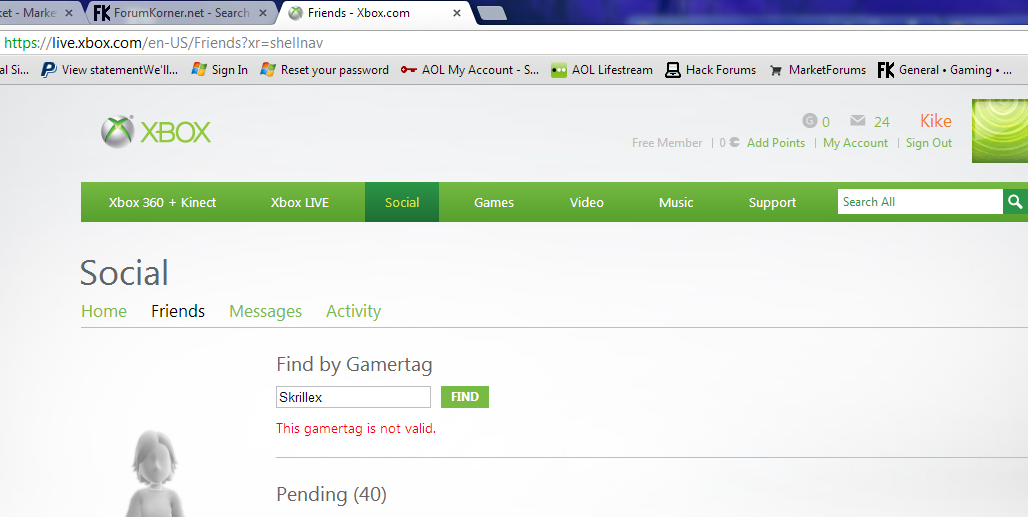Open the Video menu
This screenshot has height=517, width=1028.
tap(587, 202)
